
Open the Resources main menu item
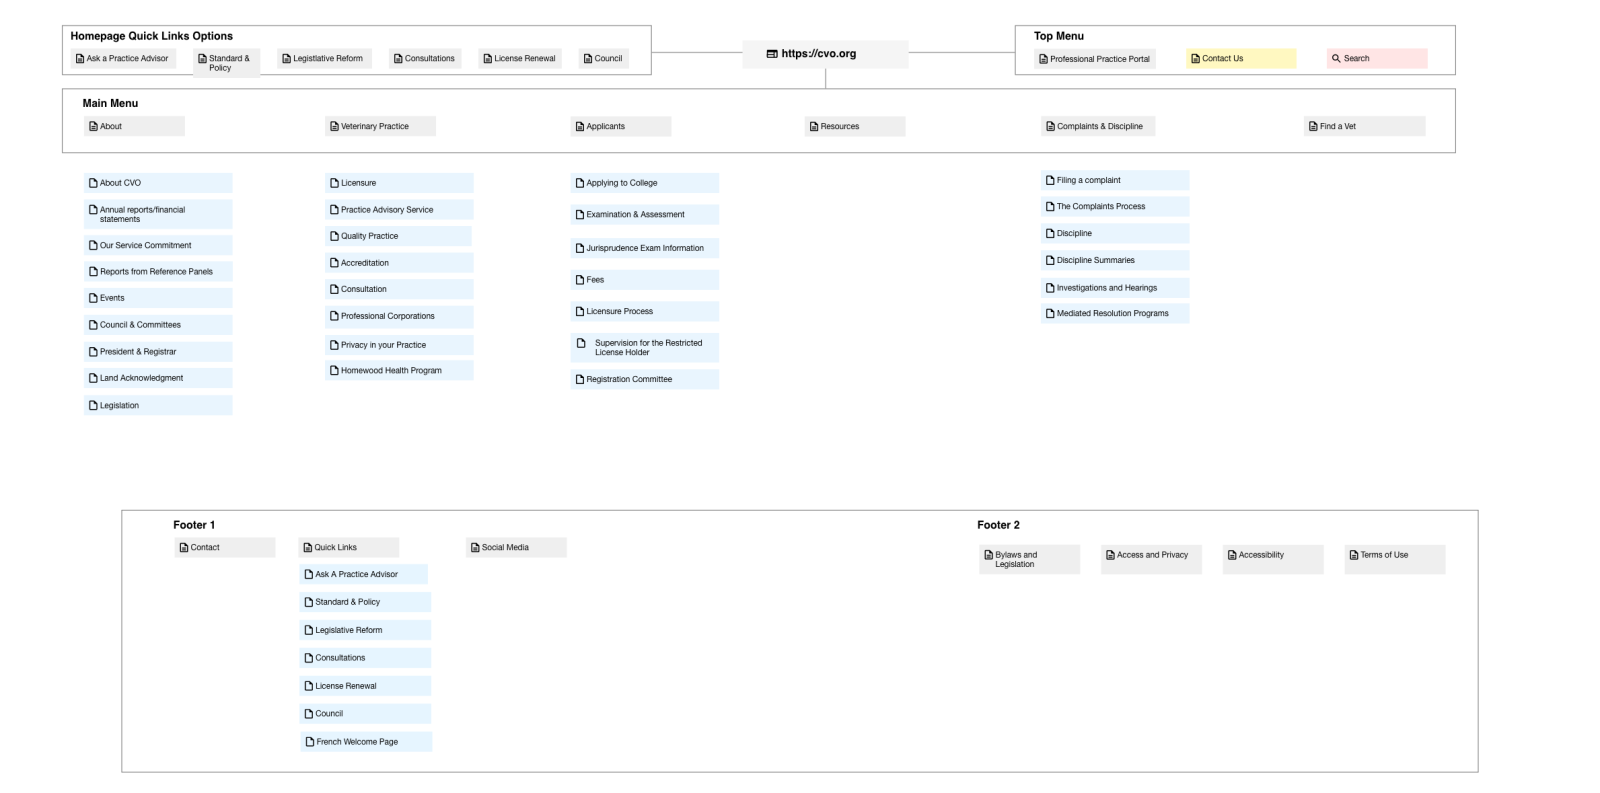click(x=854, y=127)
